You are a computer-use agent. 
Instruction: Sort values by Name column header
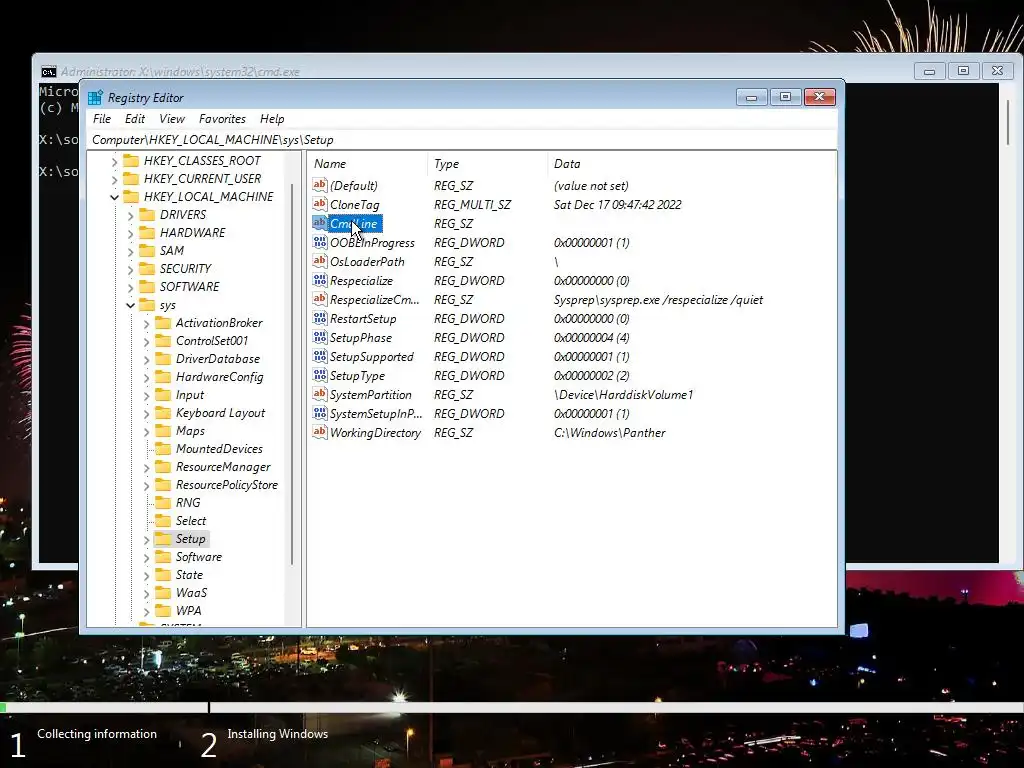tap(368, 164)
